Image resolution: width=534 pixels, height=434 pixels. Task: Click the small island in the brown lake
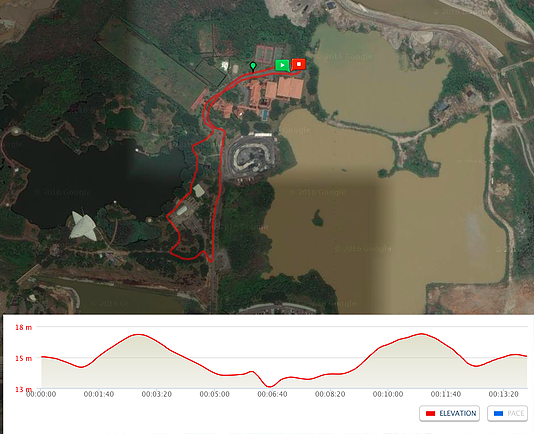[317, 218]
